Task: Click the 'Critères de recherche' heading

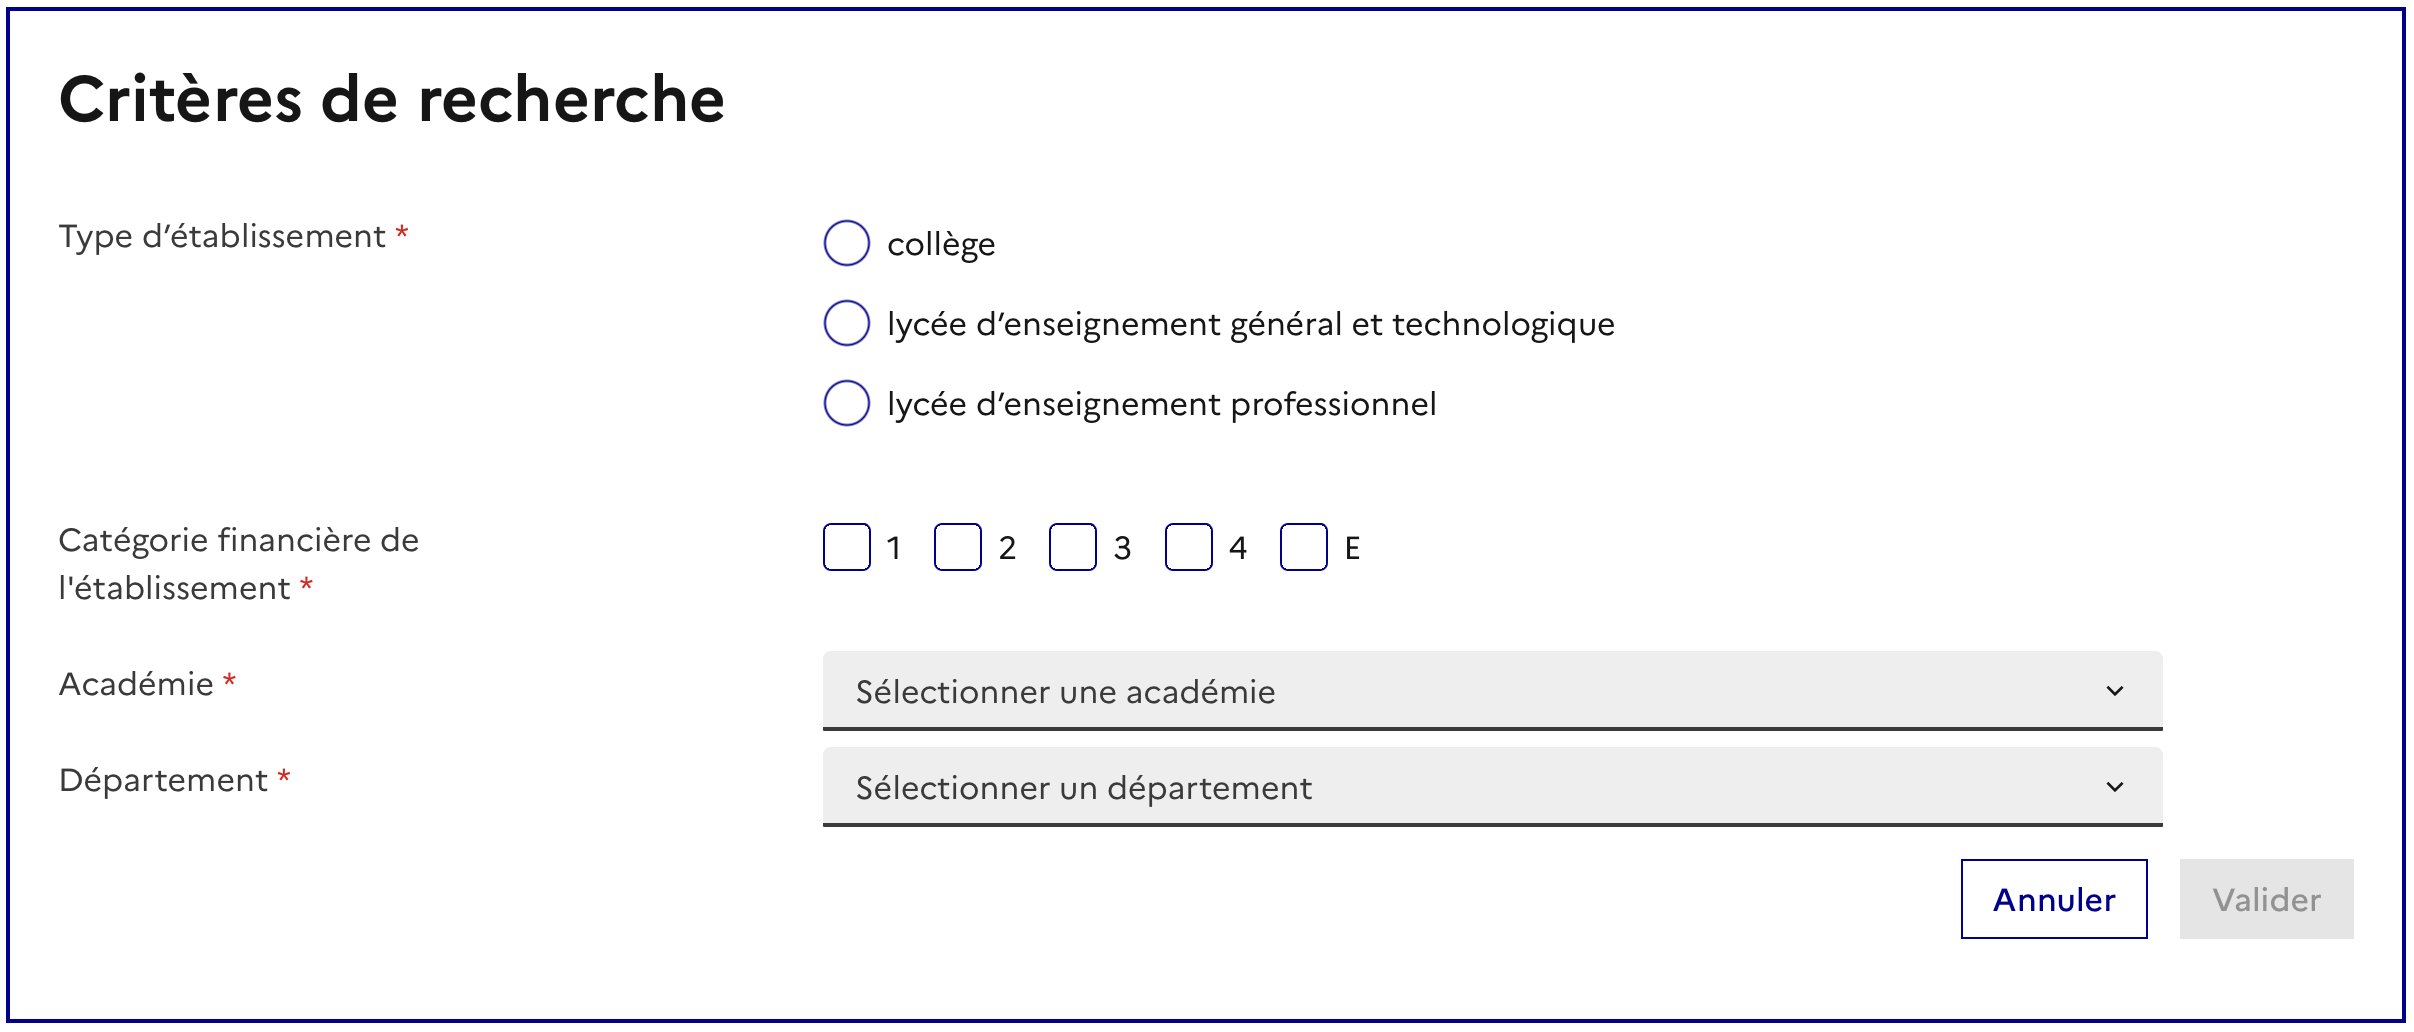Action: pos(392,99)
